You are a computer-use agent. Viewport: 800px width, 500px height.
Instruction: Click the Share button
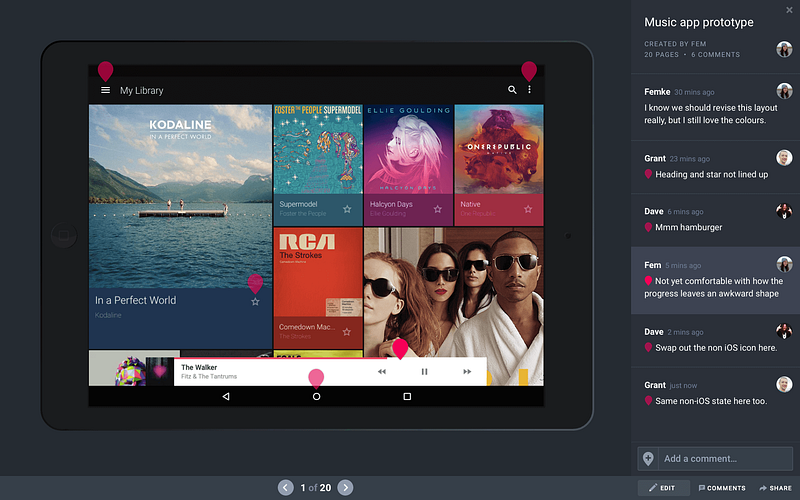point(775,488)
